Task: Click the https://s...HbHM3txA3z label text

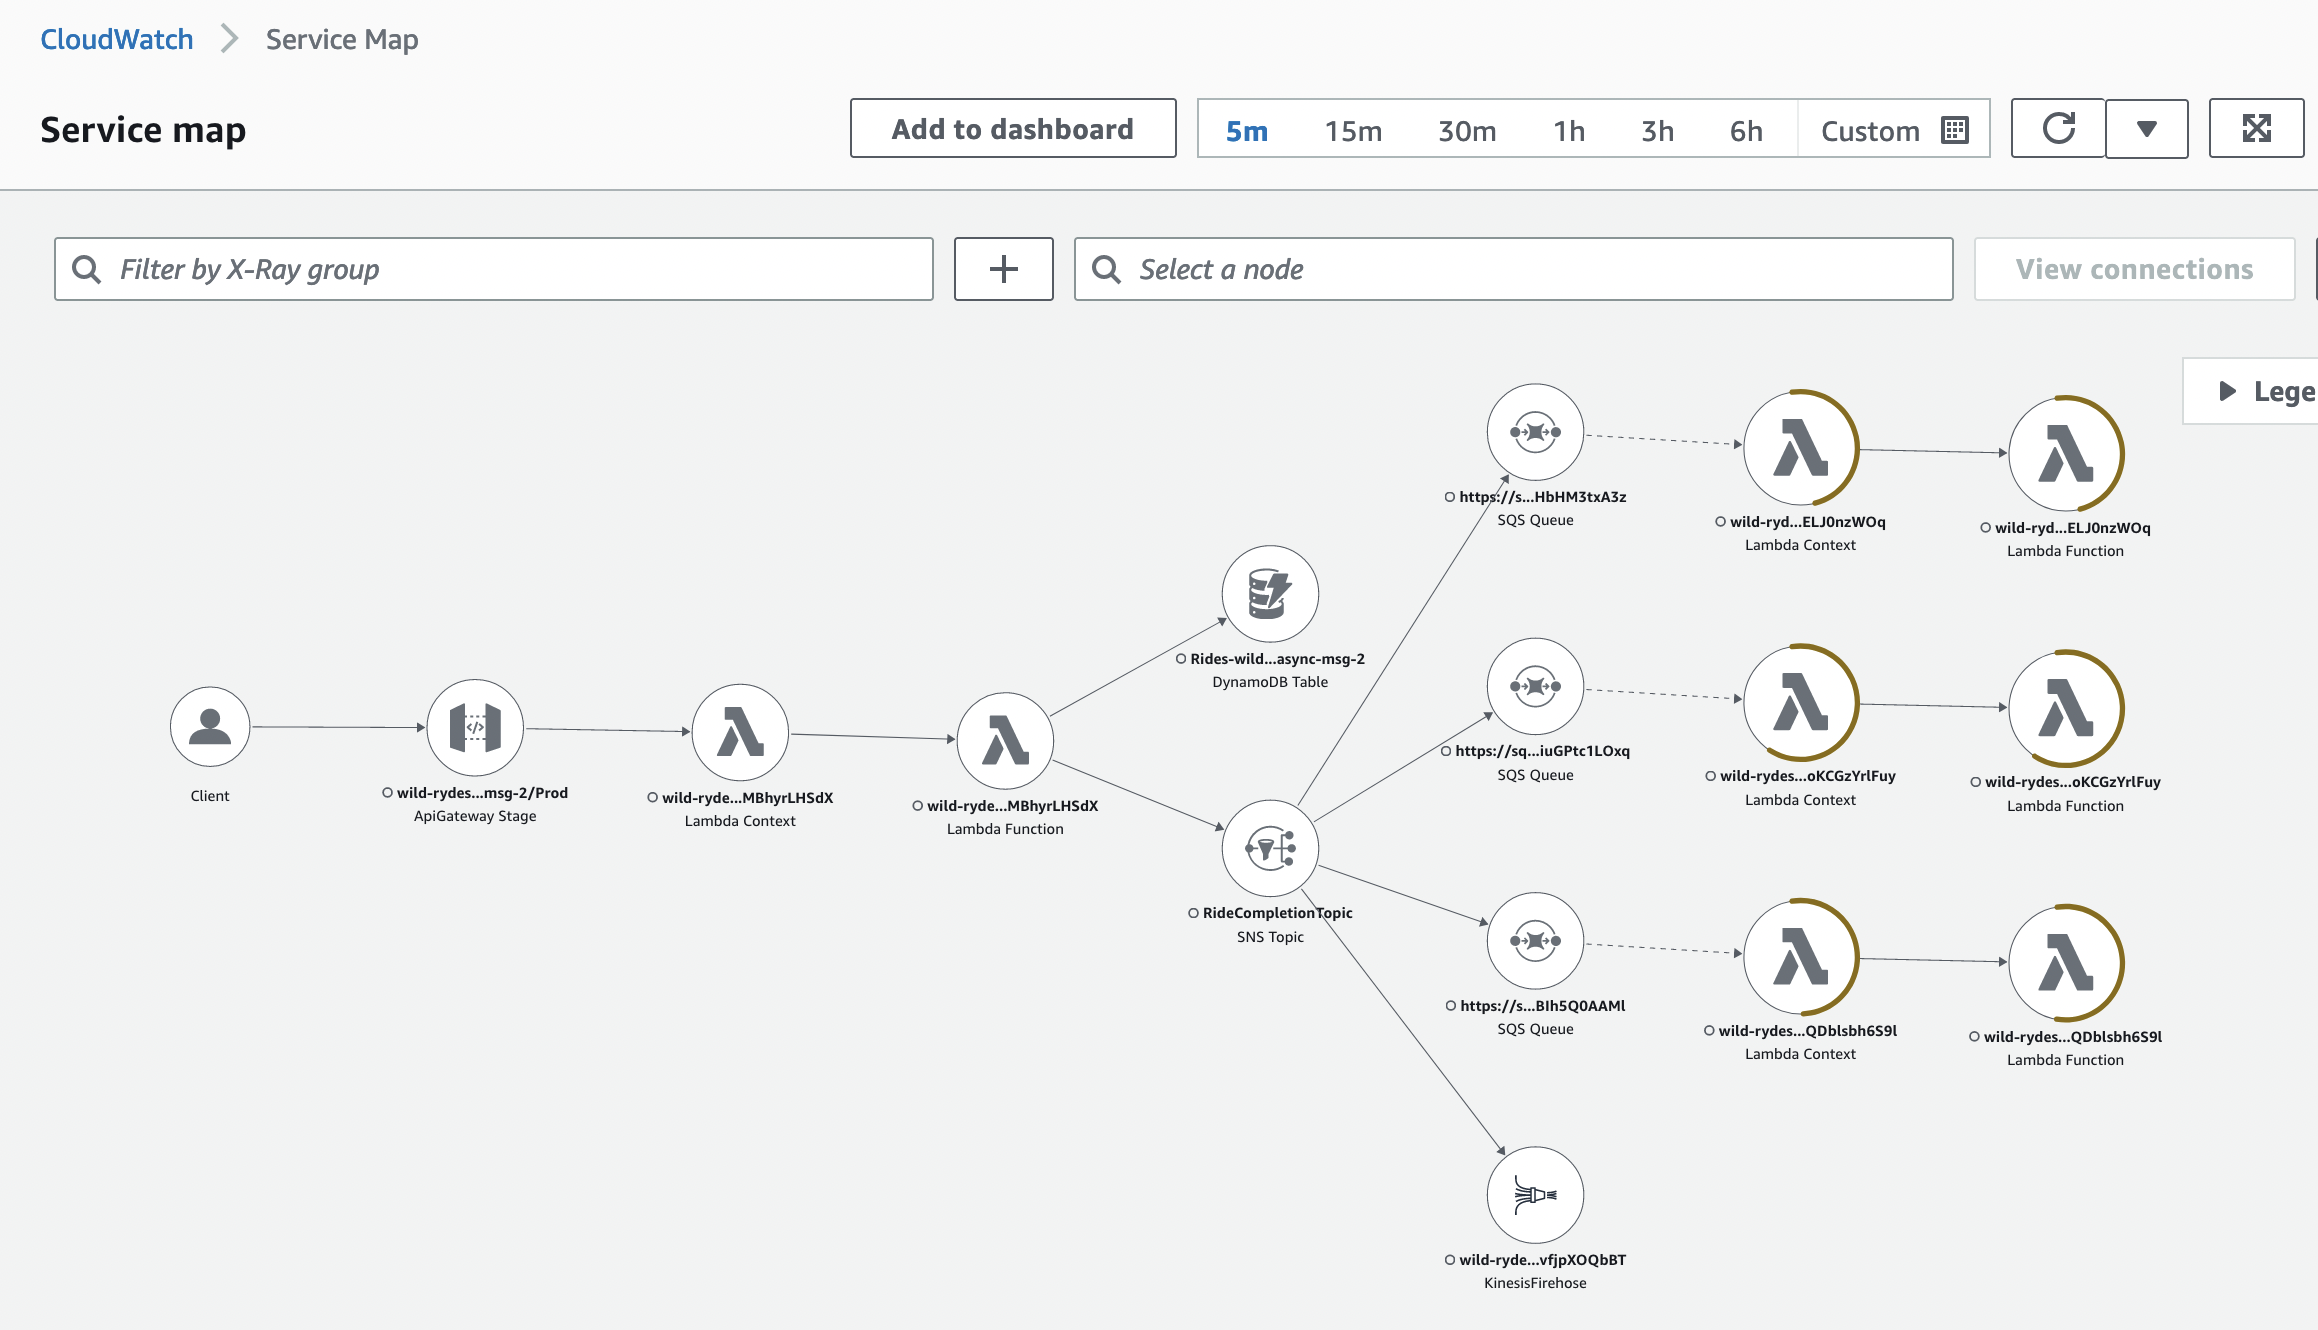Action: click(1542, 497)
